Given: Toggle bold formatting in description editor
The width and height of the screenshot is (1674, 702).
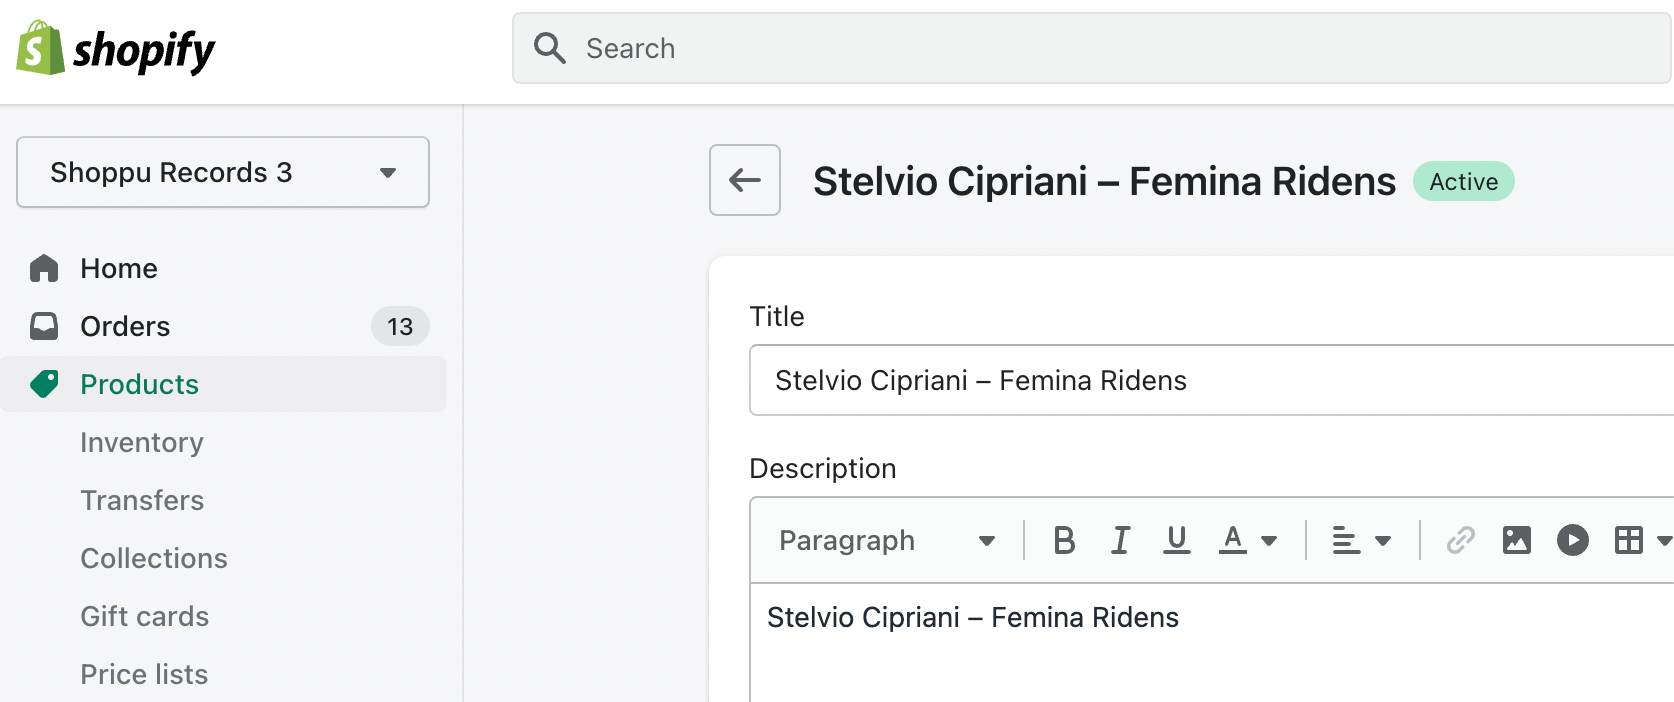Looking at the screenshot, I should [1064, 540].
